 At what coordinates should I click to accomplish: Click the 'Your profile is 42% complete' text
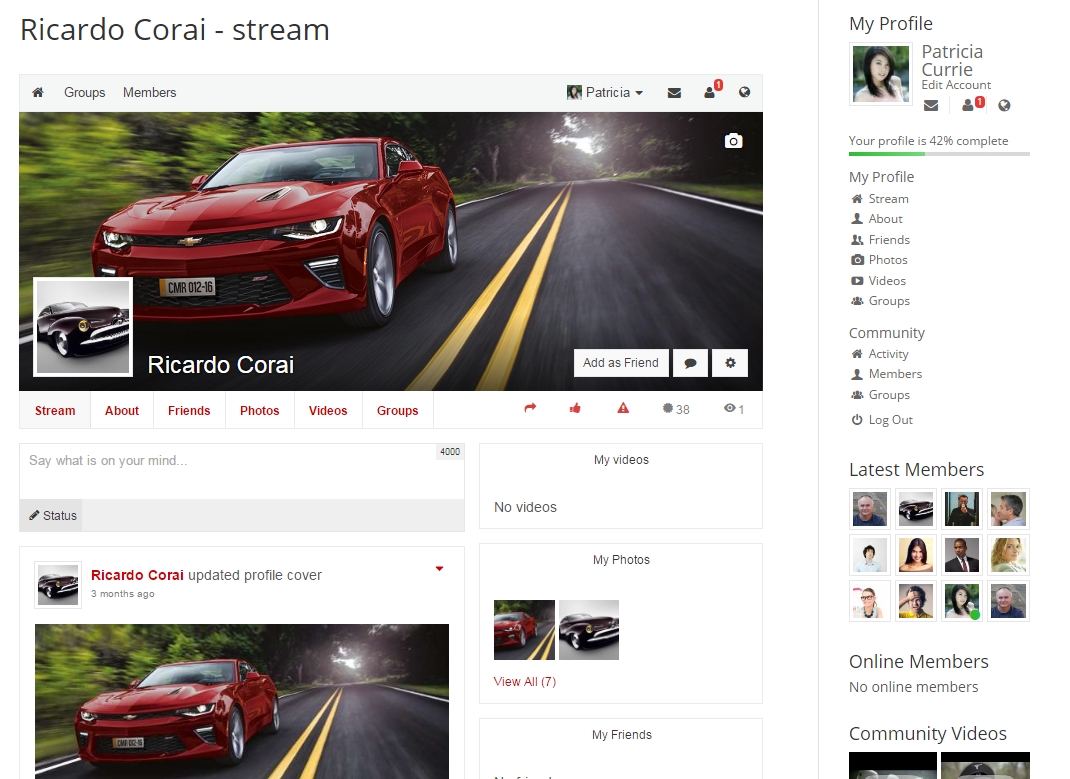pos(929,141)
